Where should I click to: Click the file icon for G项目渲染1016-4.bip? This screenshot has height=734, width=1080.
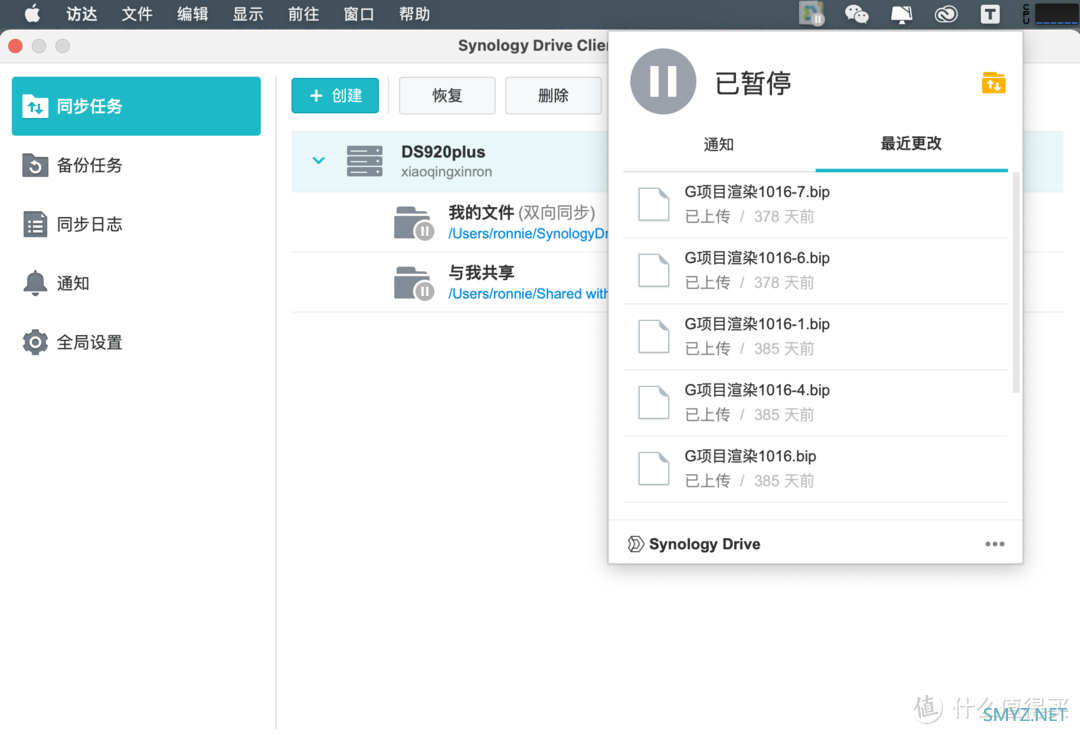click(x=653, y=402)
